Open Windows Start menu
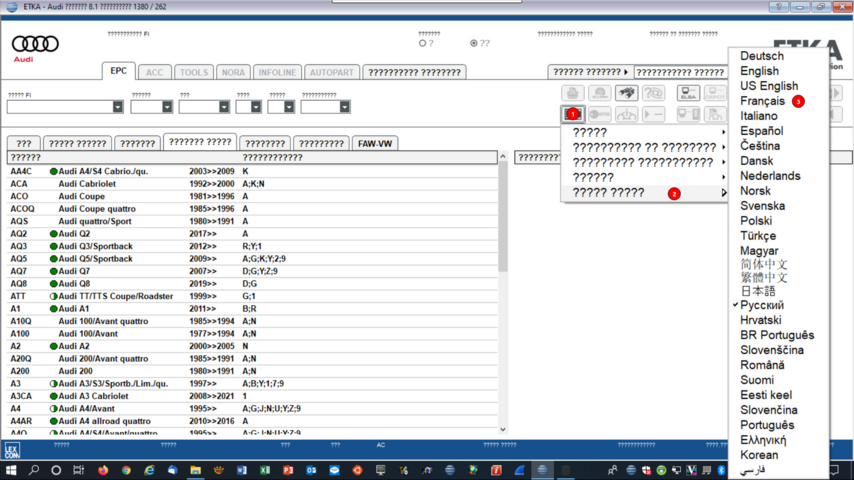Viewport: 854px width, 480px height. pos(11,470)
